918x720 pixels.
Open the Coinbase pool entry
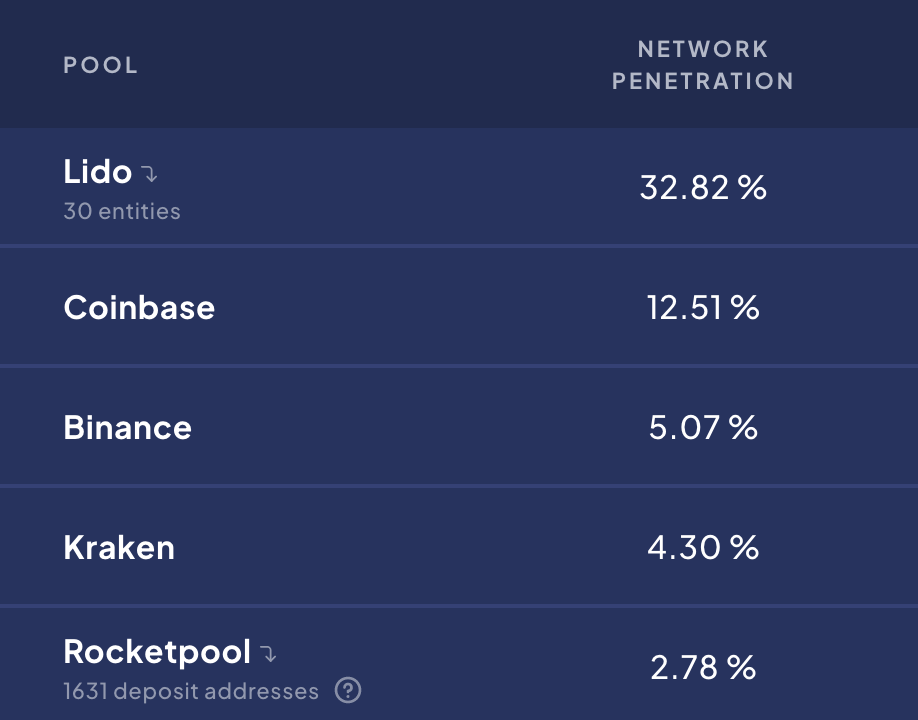[139, 307]
